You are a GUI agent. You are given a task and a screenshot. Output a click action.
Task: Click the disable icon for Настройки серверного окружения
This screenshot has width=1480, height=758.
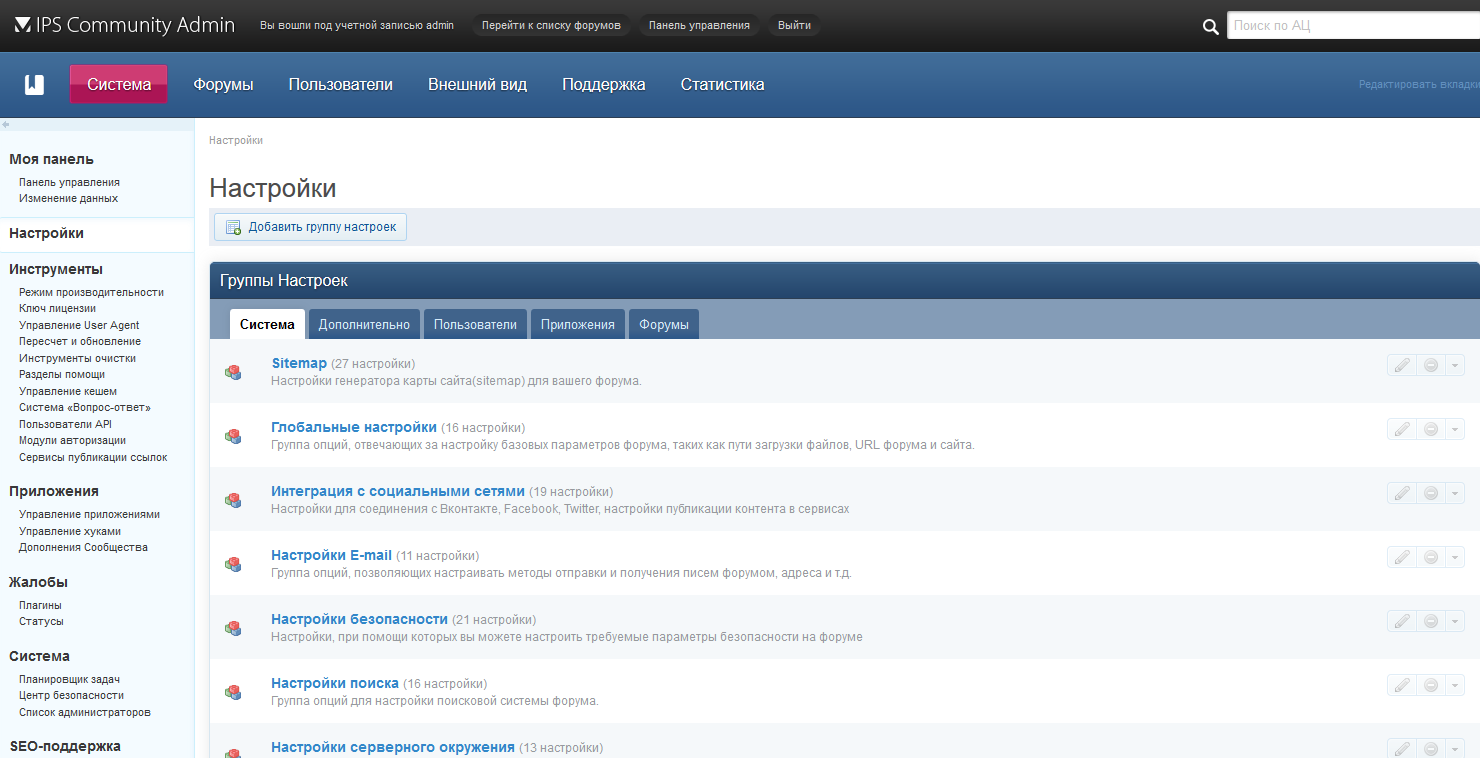pyautogui.click(x=1430, y=748)
